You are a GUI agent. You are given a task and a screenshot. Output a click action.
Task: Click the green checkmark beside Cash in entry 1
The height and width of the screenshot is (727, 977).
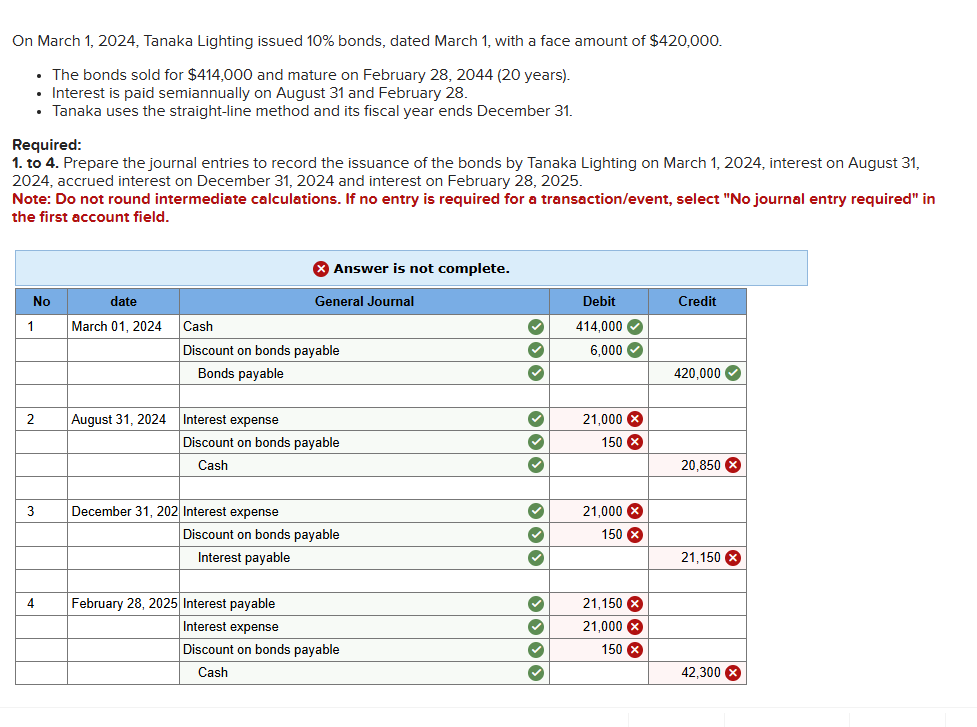536,326
